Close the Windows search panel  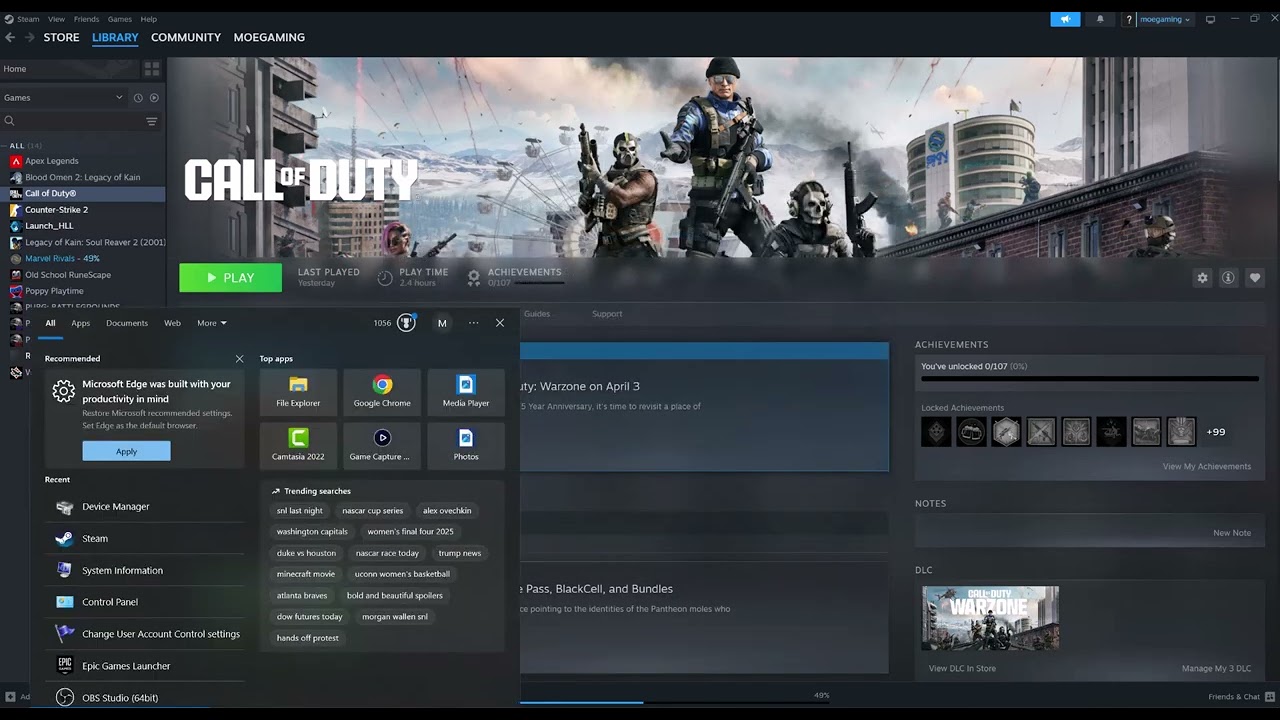click(x=500, y=323)
